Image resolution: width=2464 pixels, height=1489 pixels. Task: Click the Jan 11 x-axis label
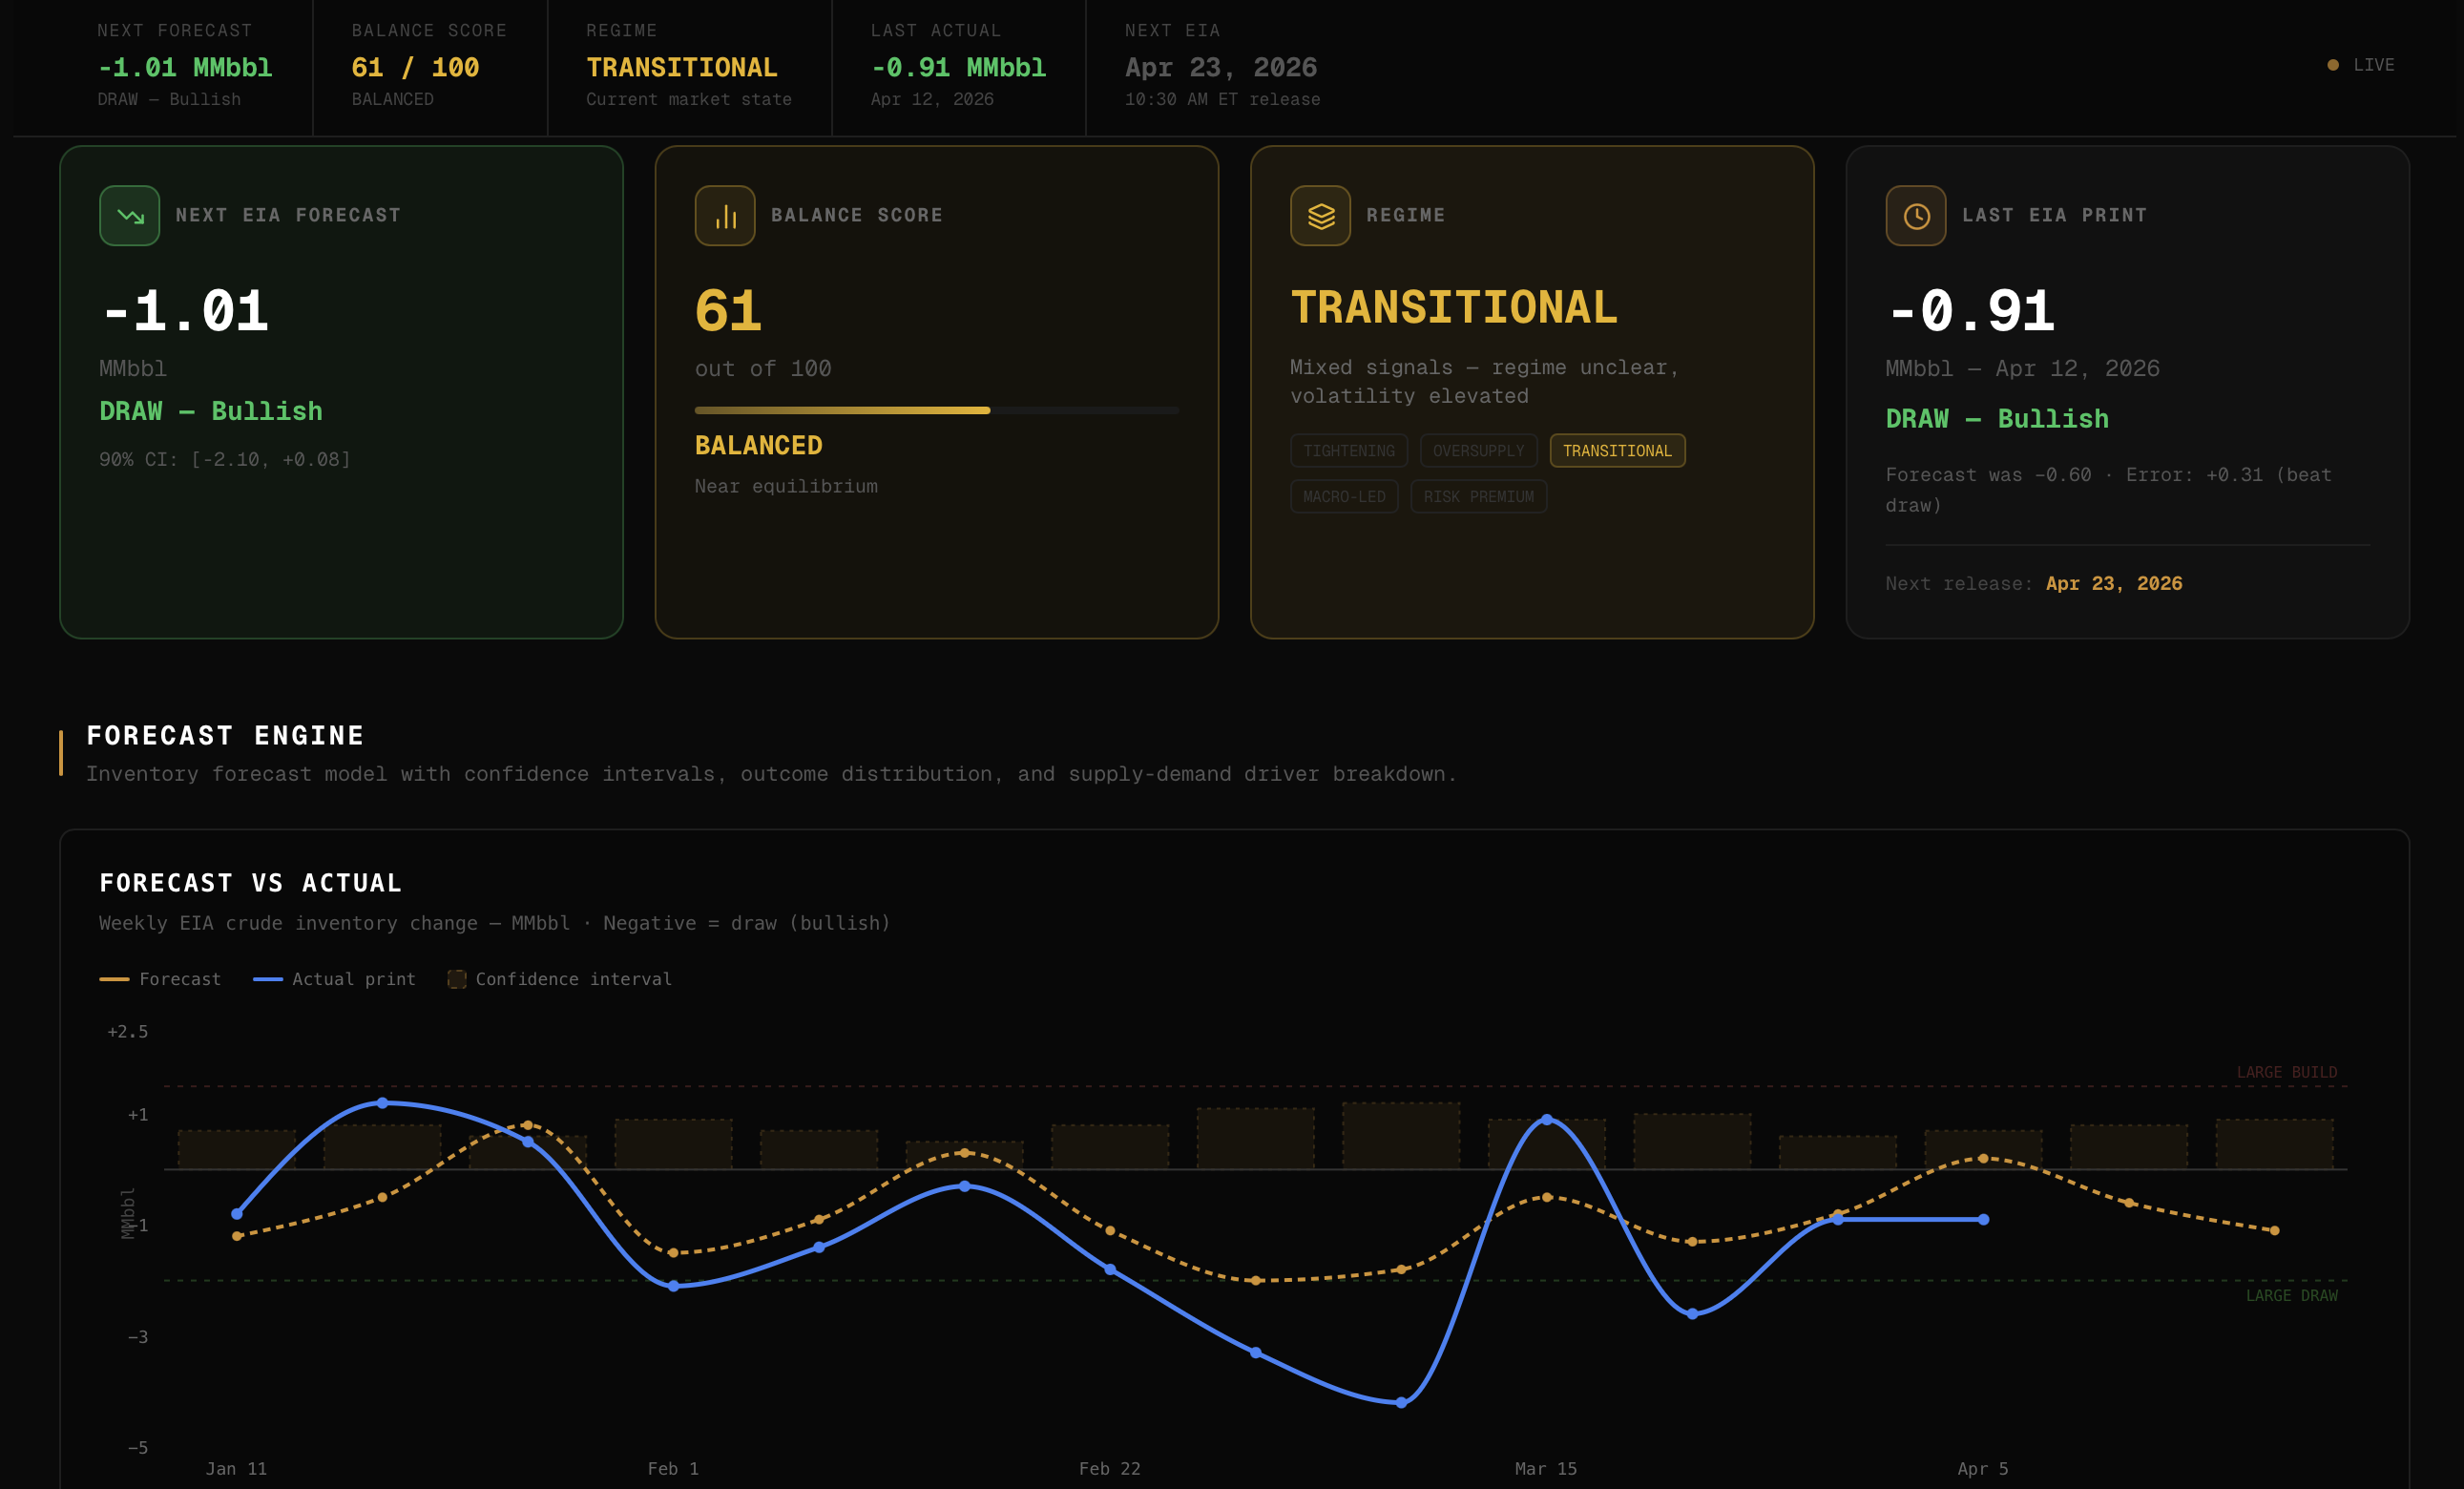pos(236,1469)
